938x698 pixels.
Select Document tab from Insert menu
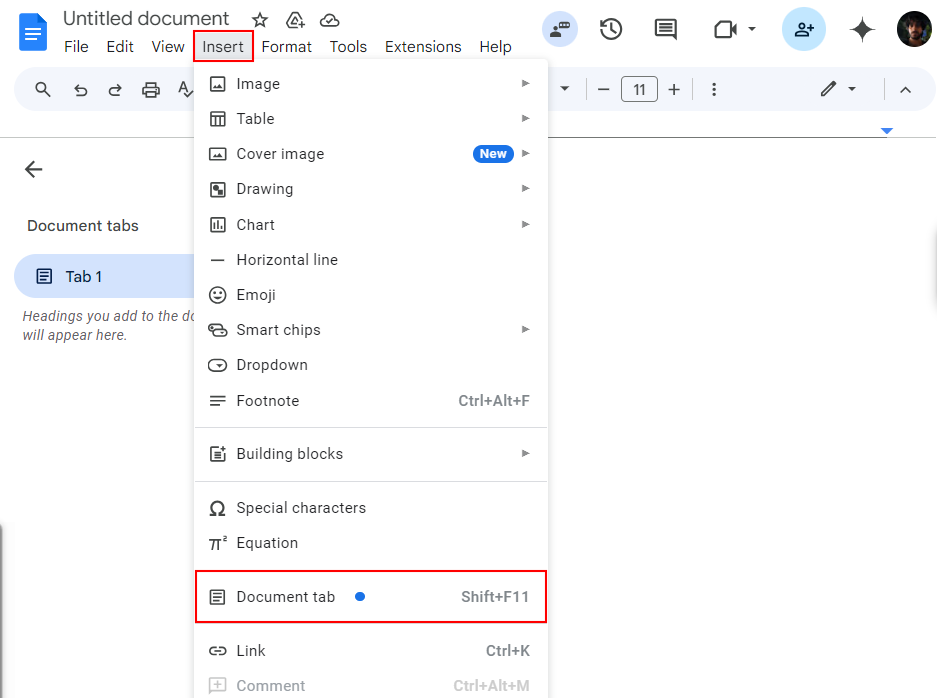tap(370, 597)
